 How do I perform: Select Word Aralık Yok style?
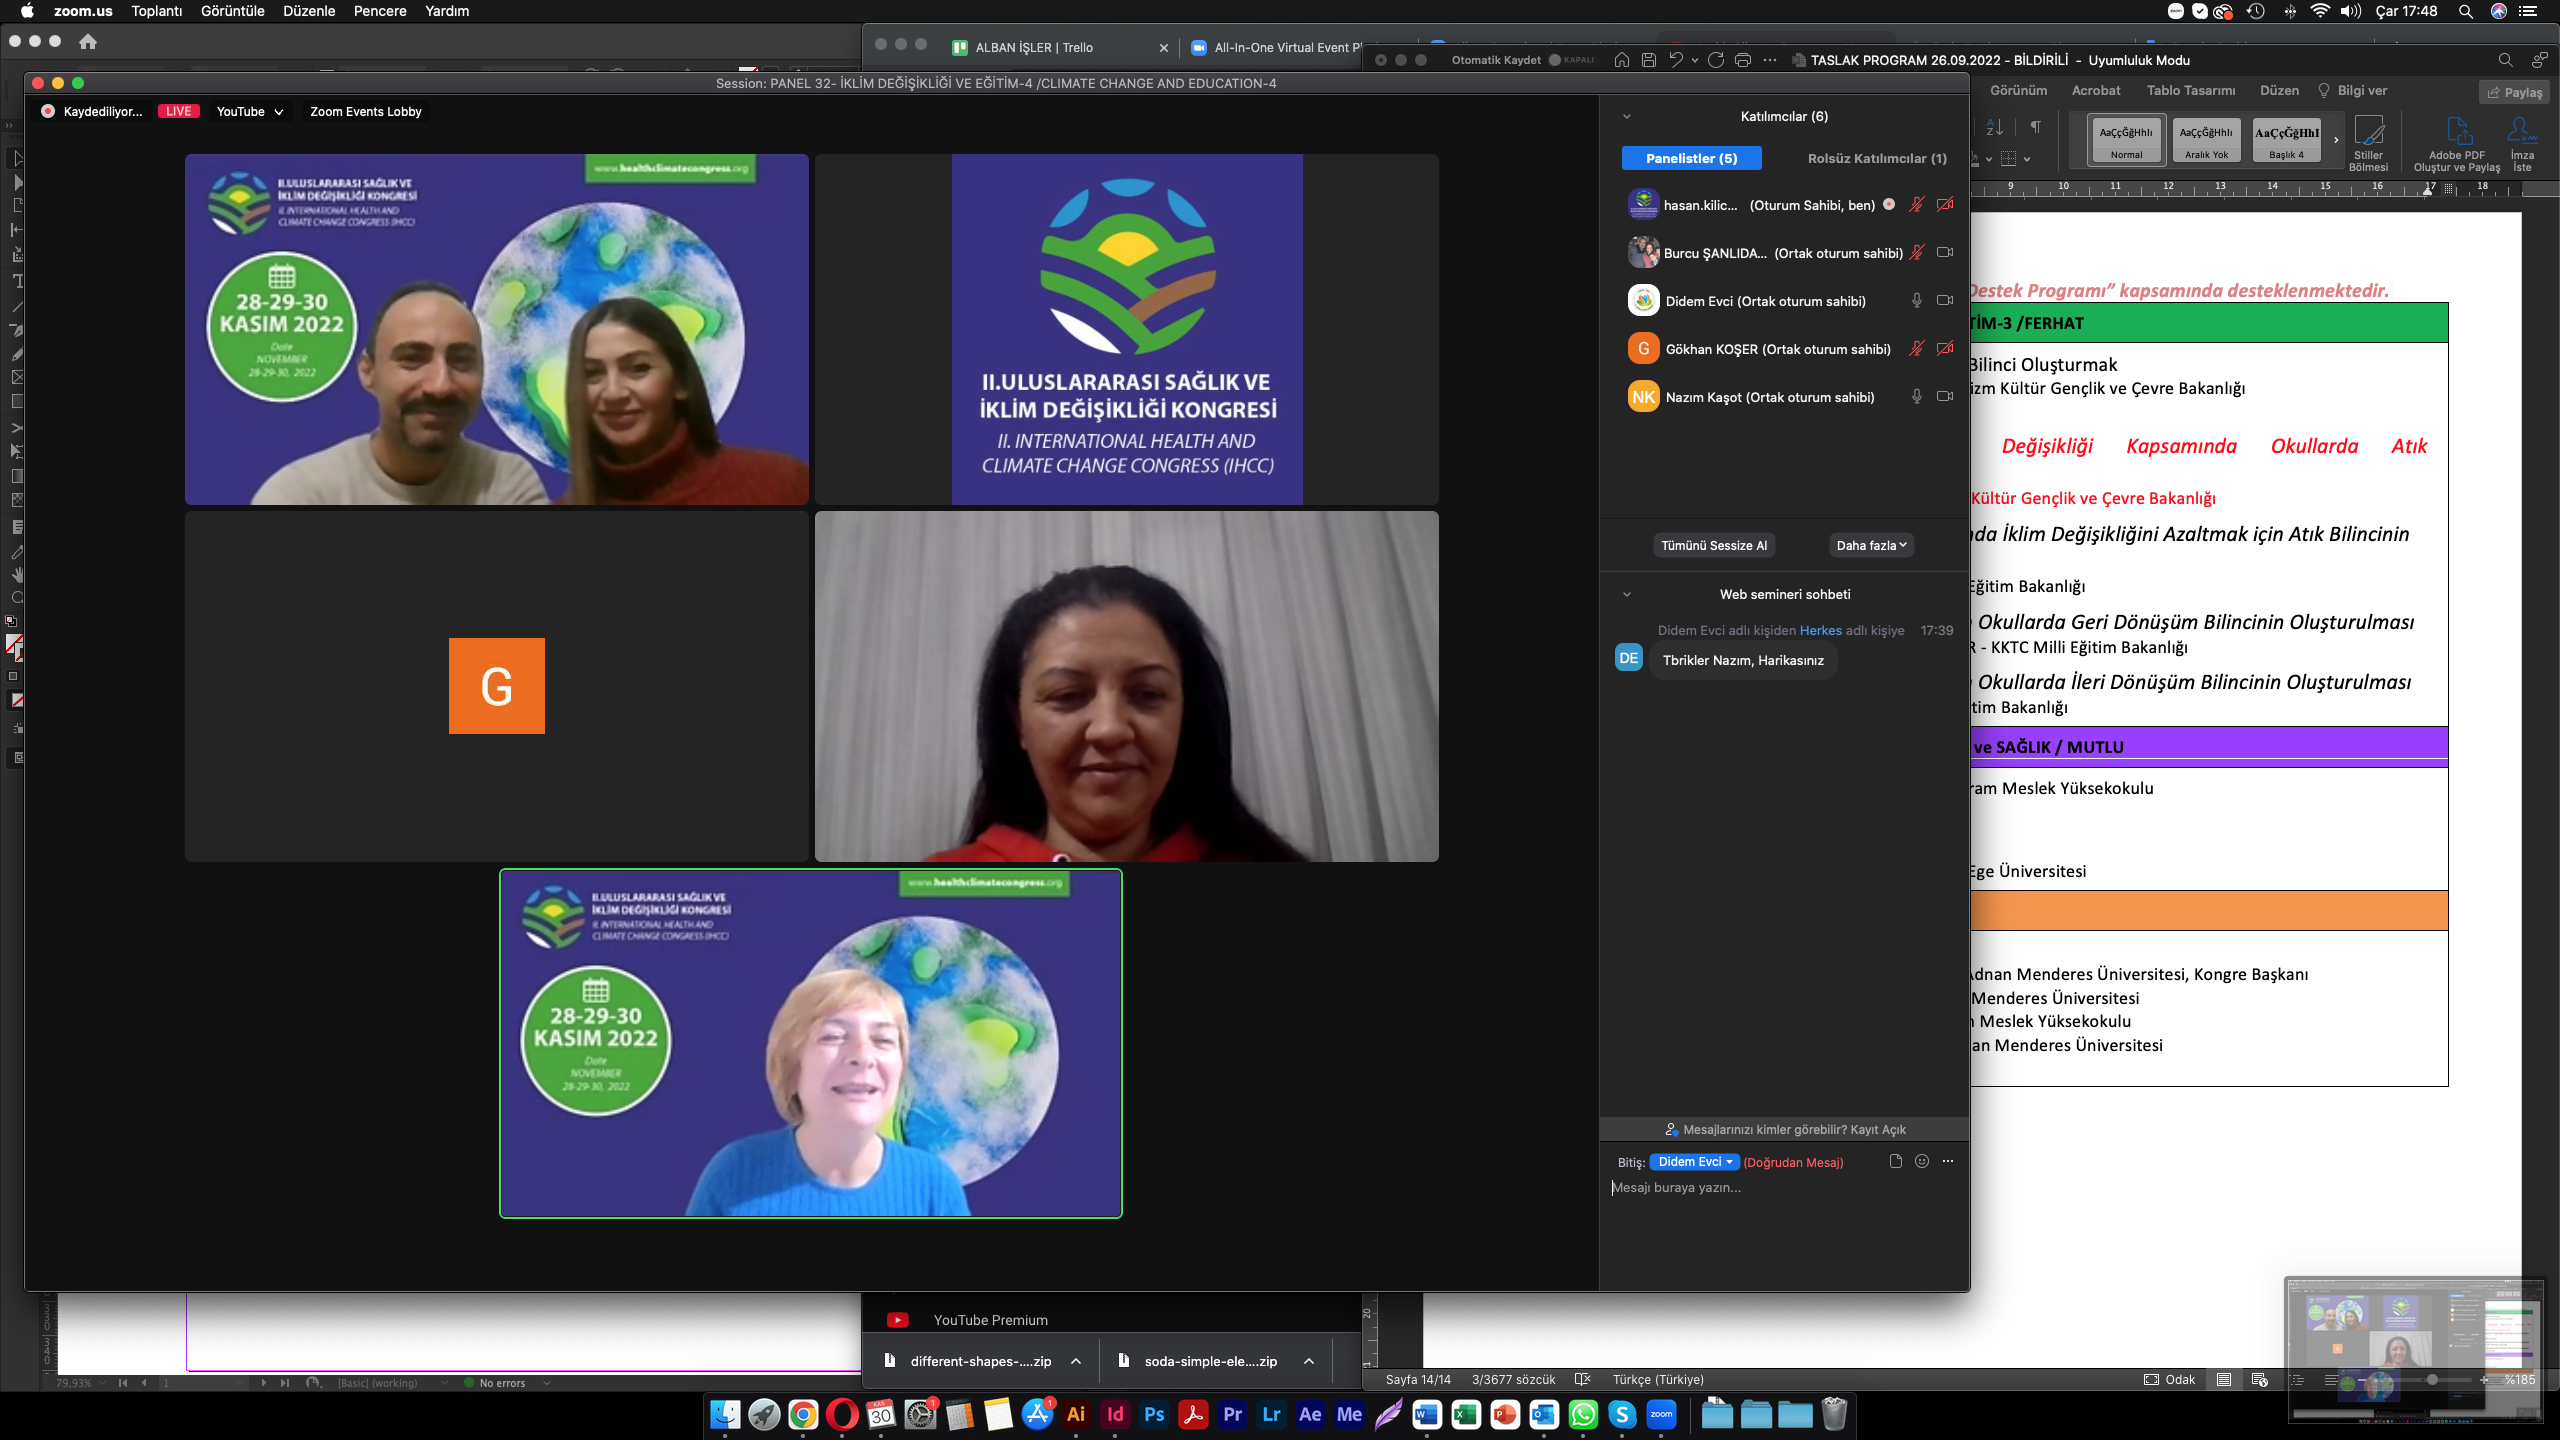click(2206, 140)
